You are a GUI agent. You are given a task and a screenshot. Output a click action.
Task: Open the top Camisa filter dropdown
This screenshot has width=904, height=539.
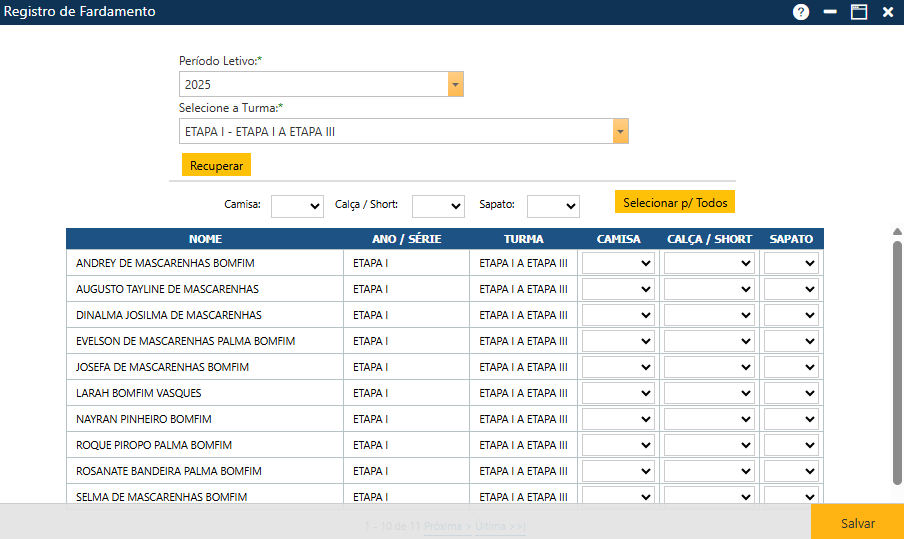coord(297,205)
